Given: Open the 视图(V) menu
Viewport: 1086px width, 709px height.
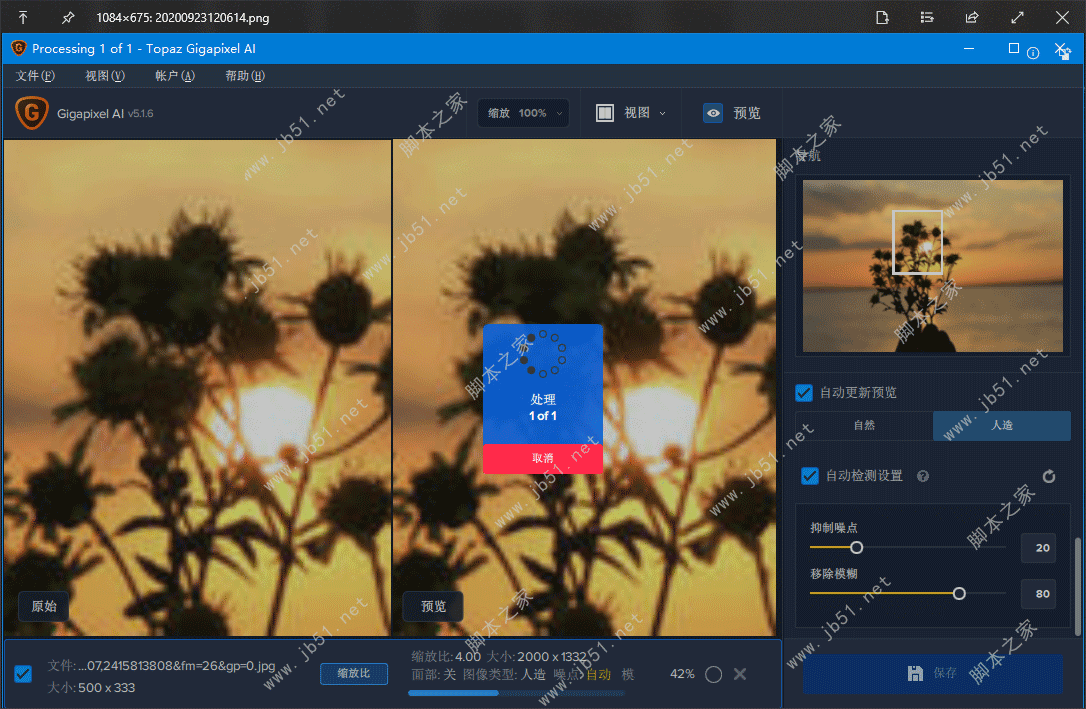Looking at the screenshot, I should tap(105, 75).
